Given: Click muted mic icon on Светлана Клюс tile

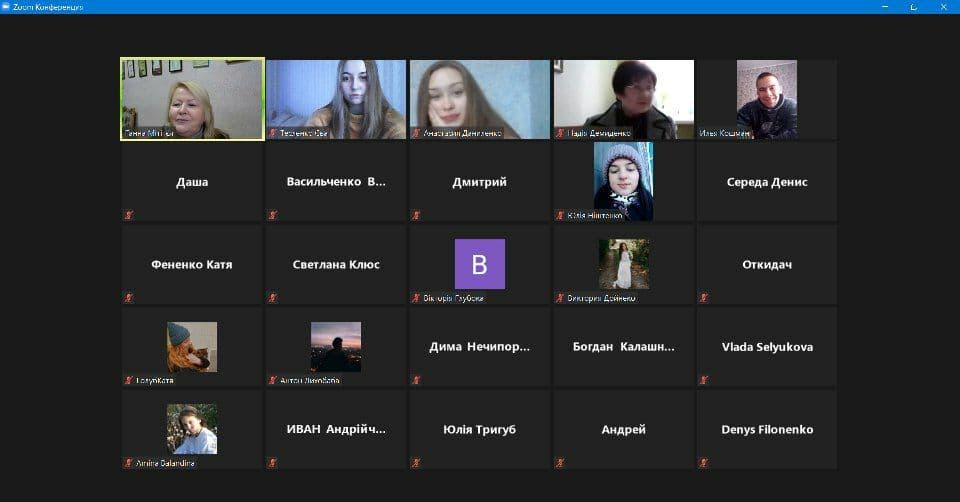Looking at the screenshot, I should [272, 298].
